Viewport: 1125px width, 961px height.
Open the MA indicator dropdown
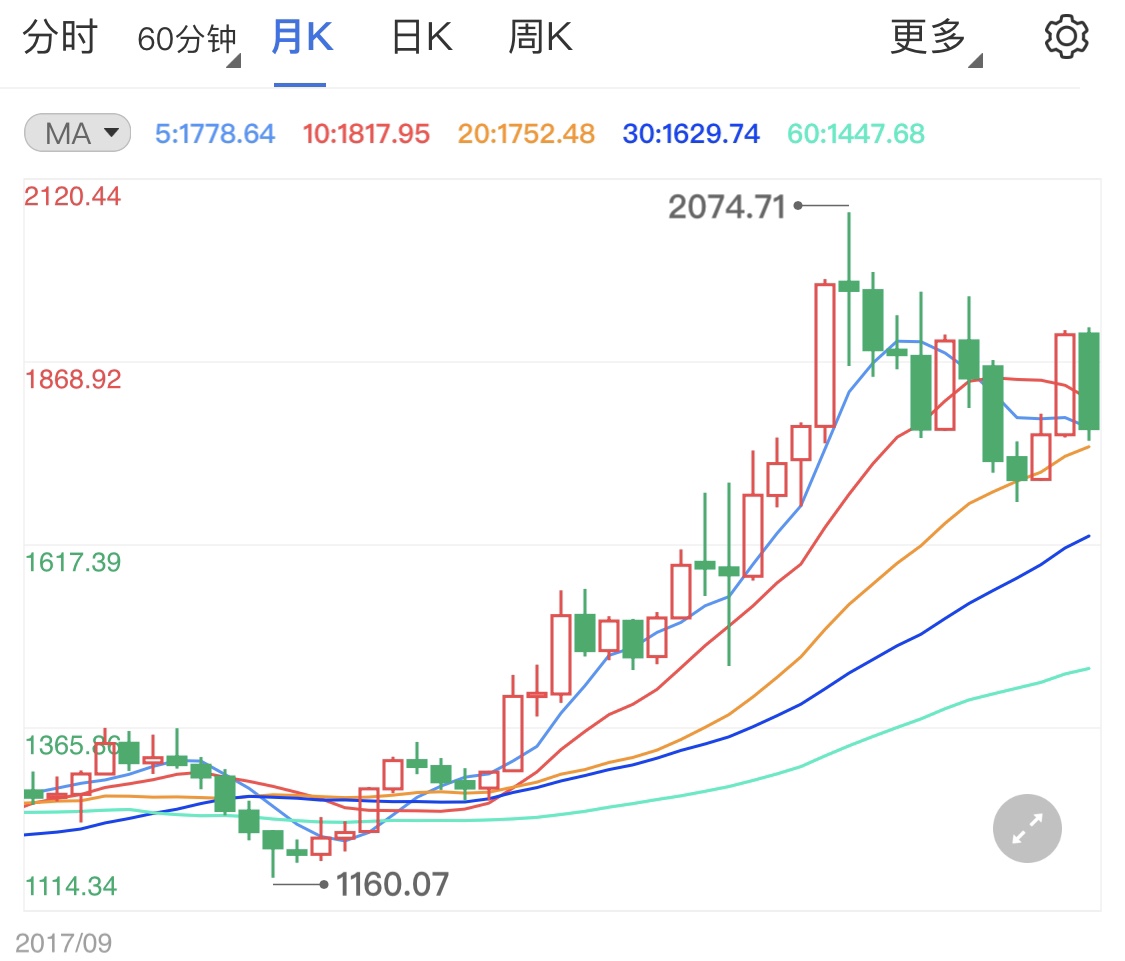pos(77,133)
